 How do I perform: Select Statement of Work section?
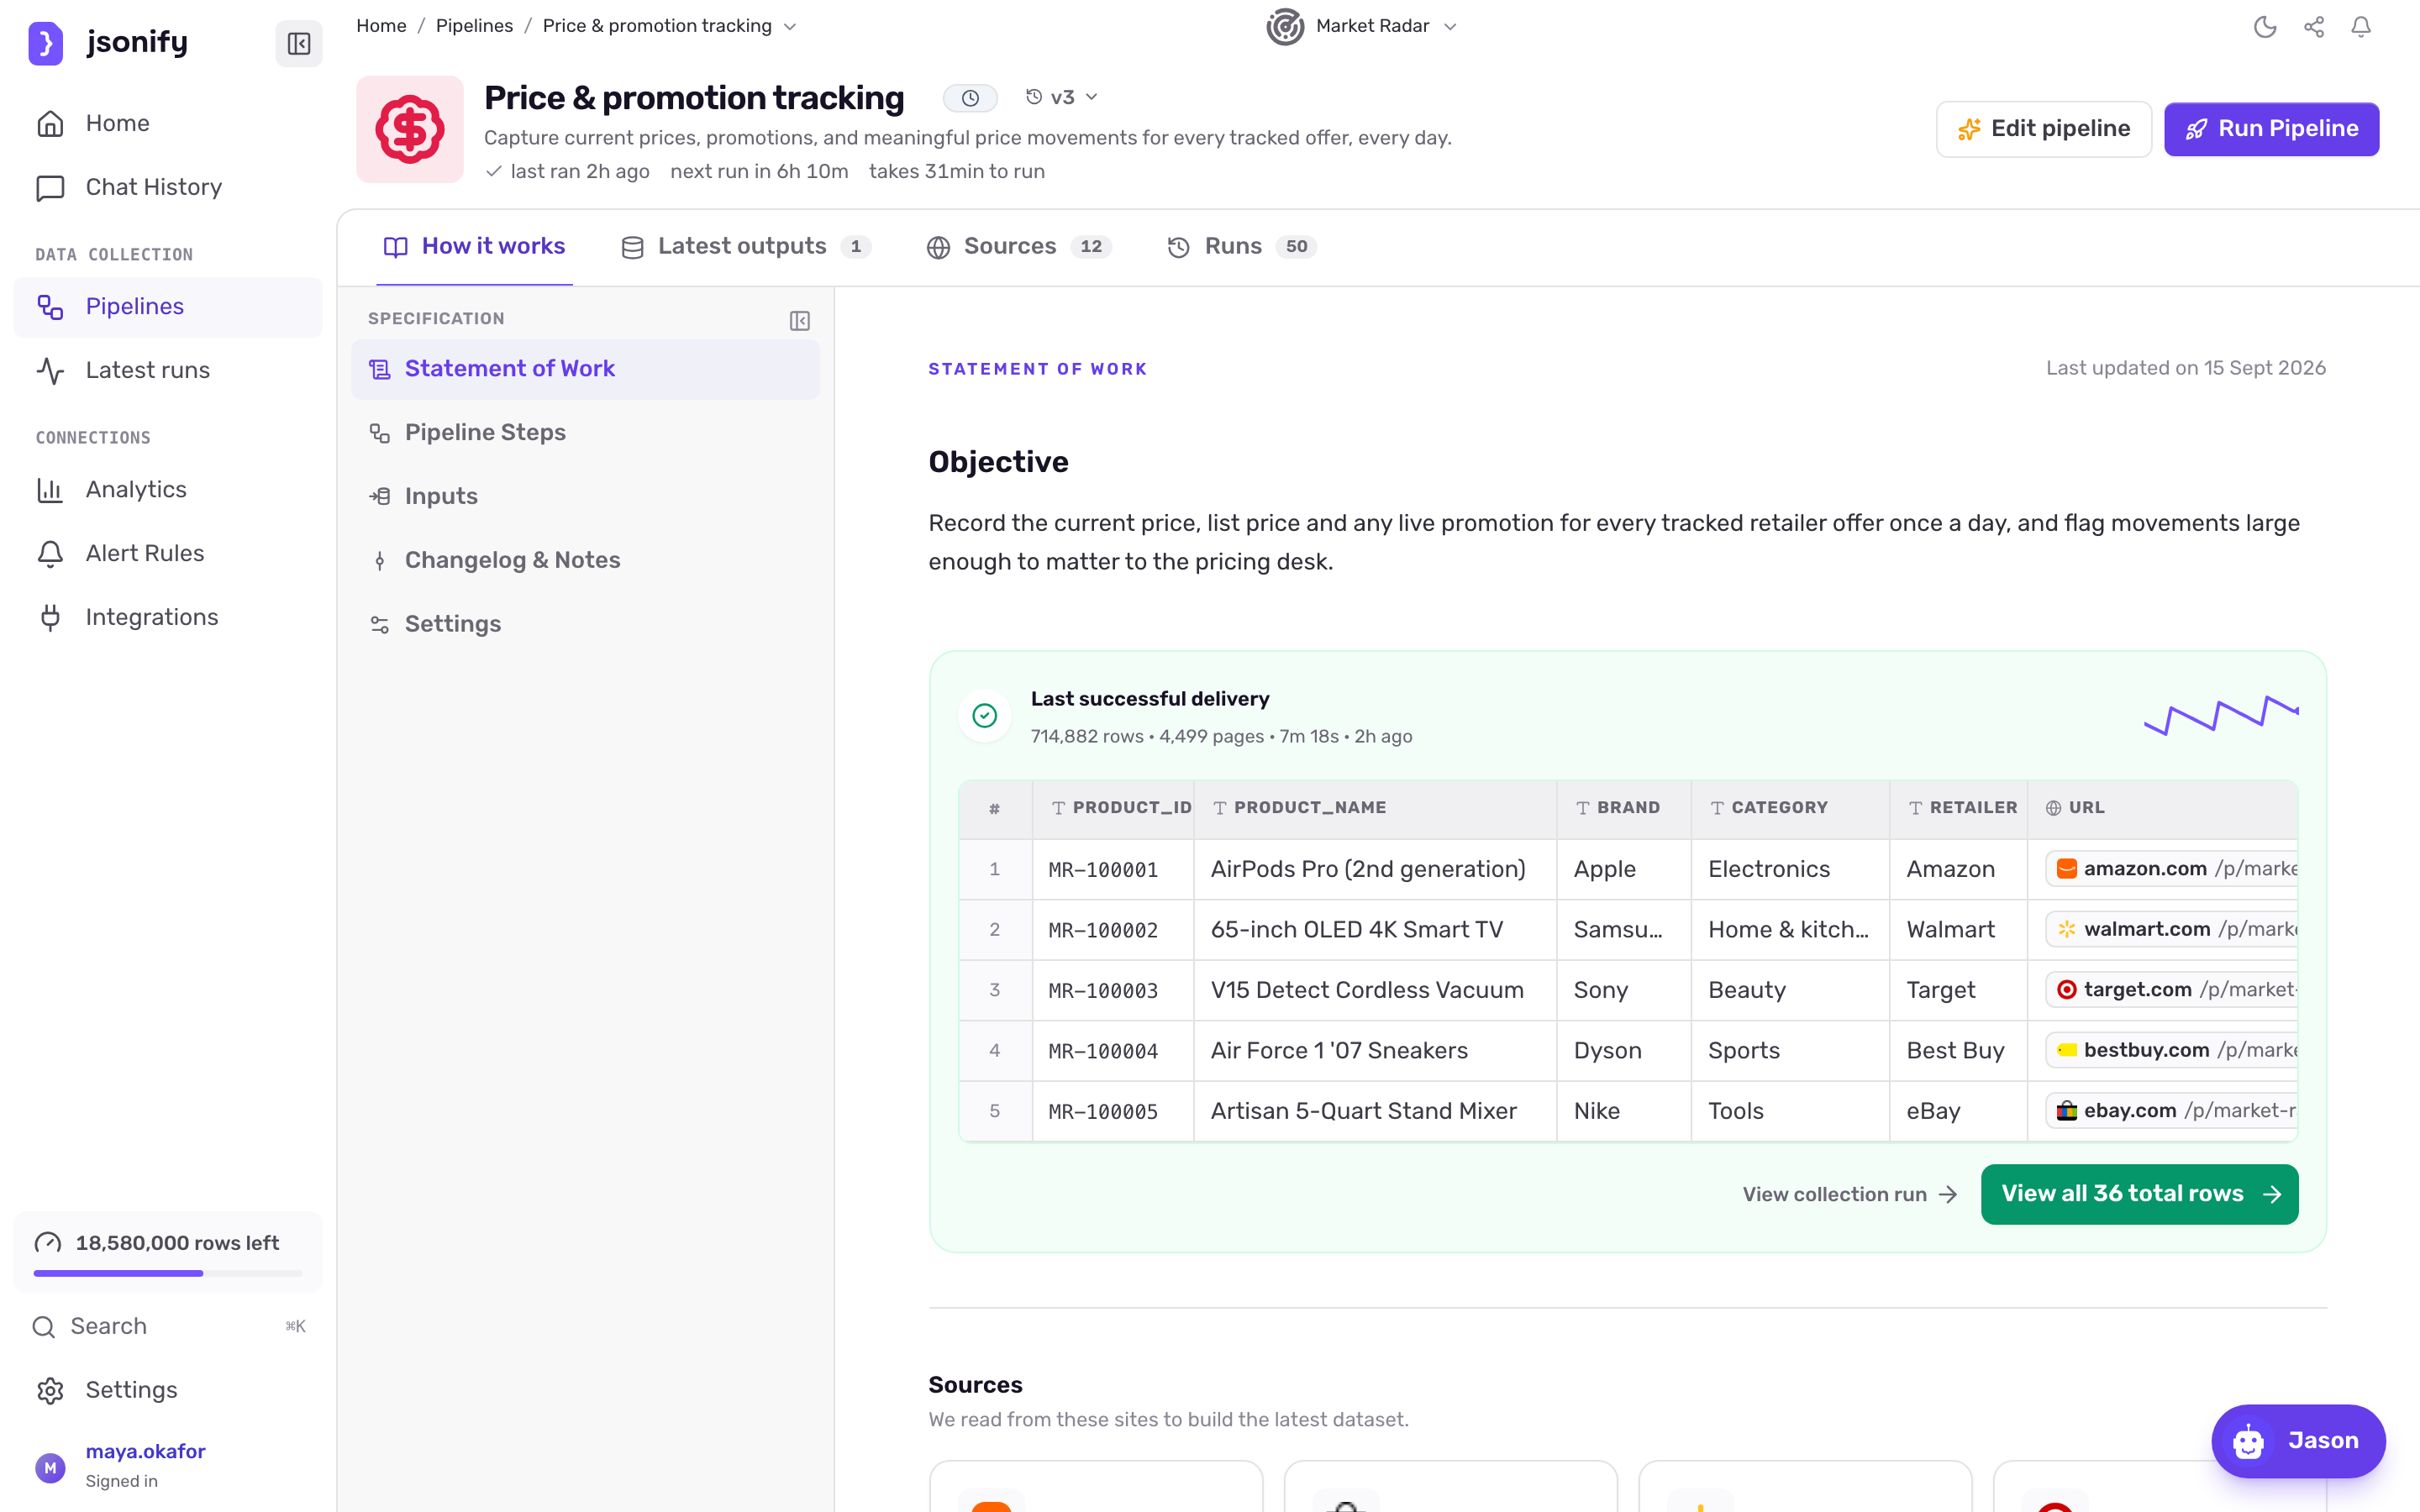coord(585,369)
